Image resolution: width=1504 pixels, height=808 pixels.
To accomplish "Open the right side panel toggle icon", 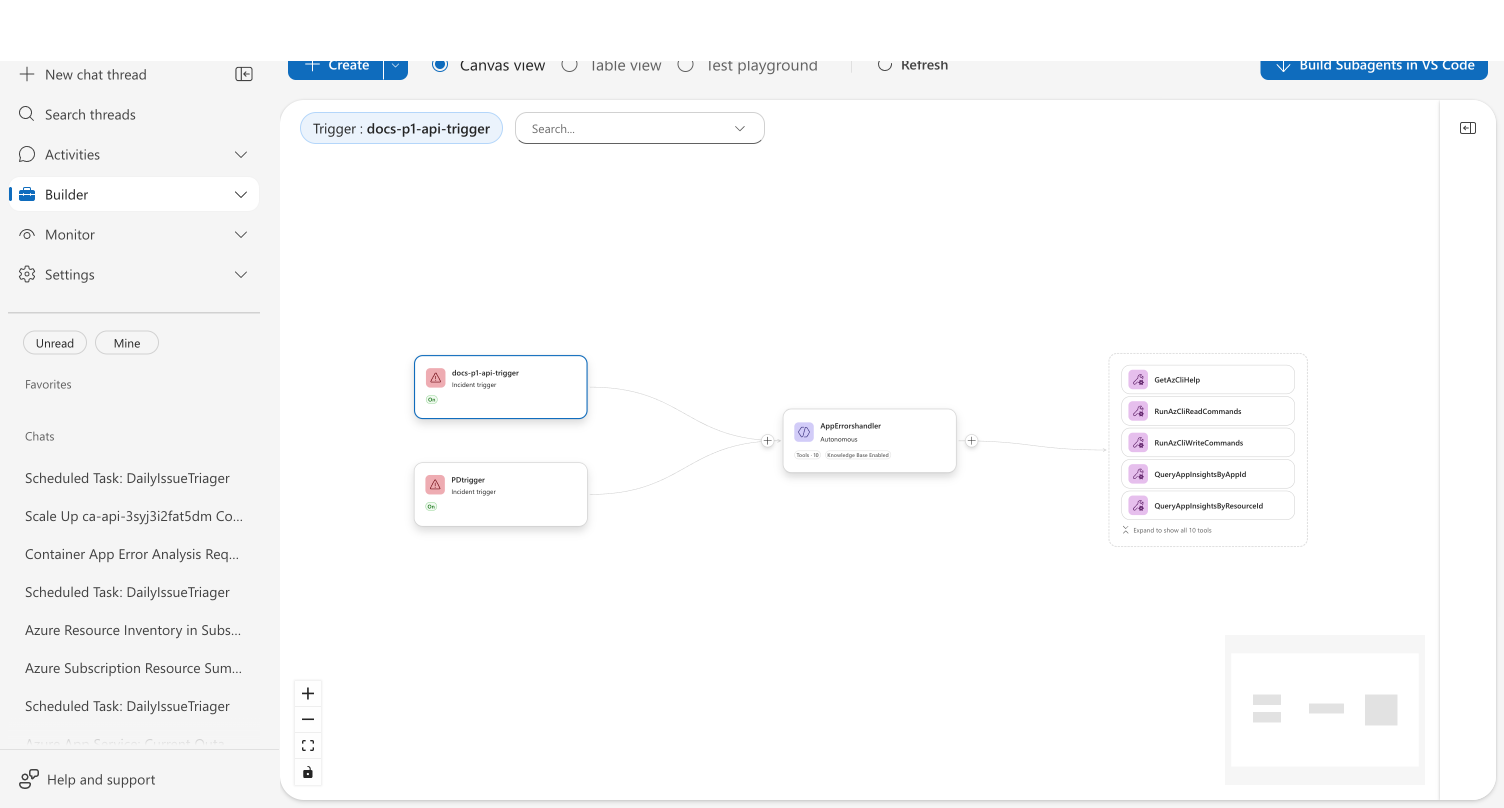I will [x=1468, y=128].
